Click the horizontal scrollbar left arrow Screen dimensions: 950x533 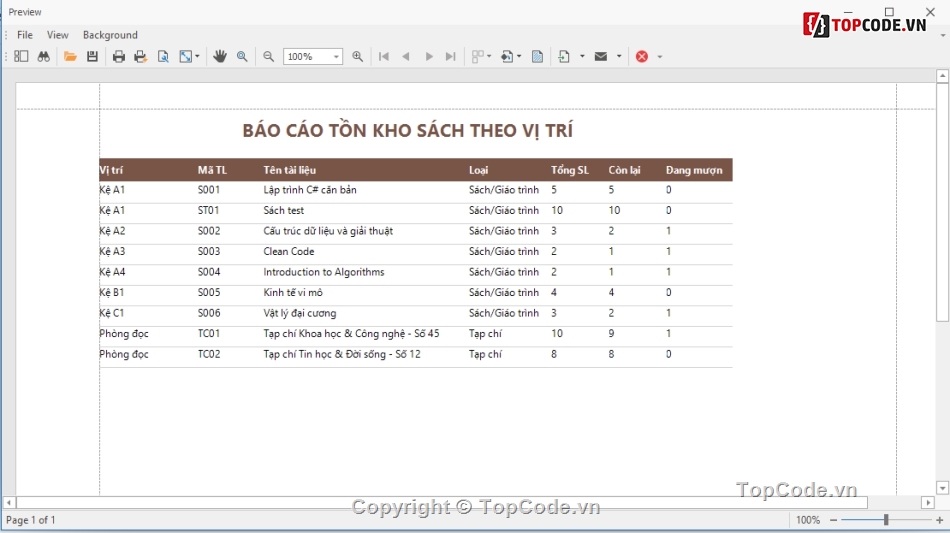click(9, 503)
